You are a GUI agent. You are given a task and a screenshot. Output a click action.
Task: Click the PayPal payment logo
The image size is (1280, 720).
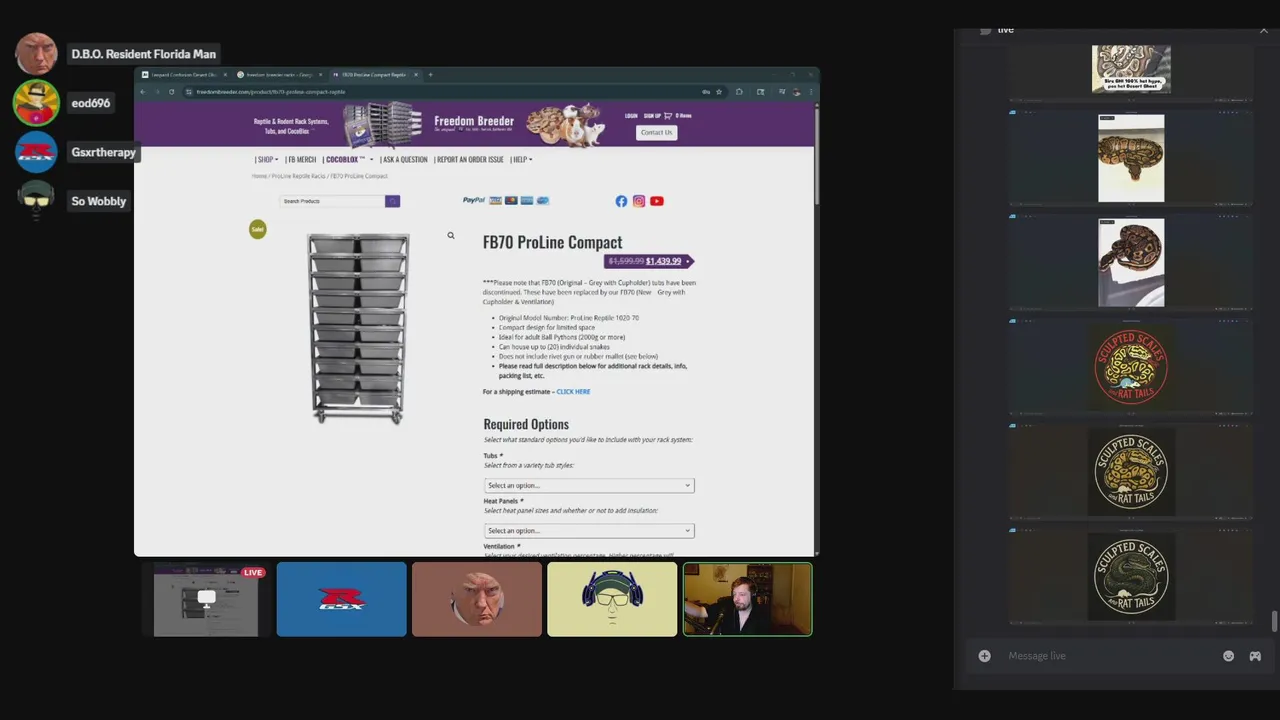pyautogui.click(x=473, y=201)
